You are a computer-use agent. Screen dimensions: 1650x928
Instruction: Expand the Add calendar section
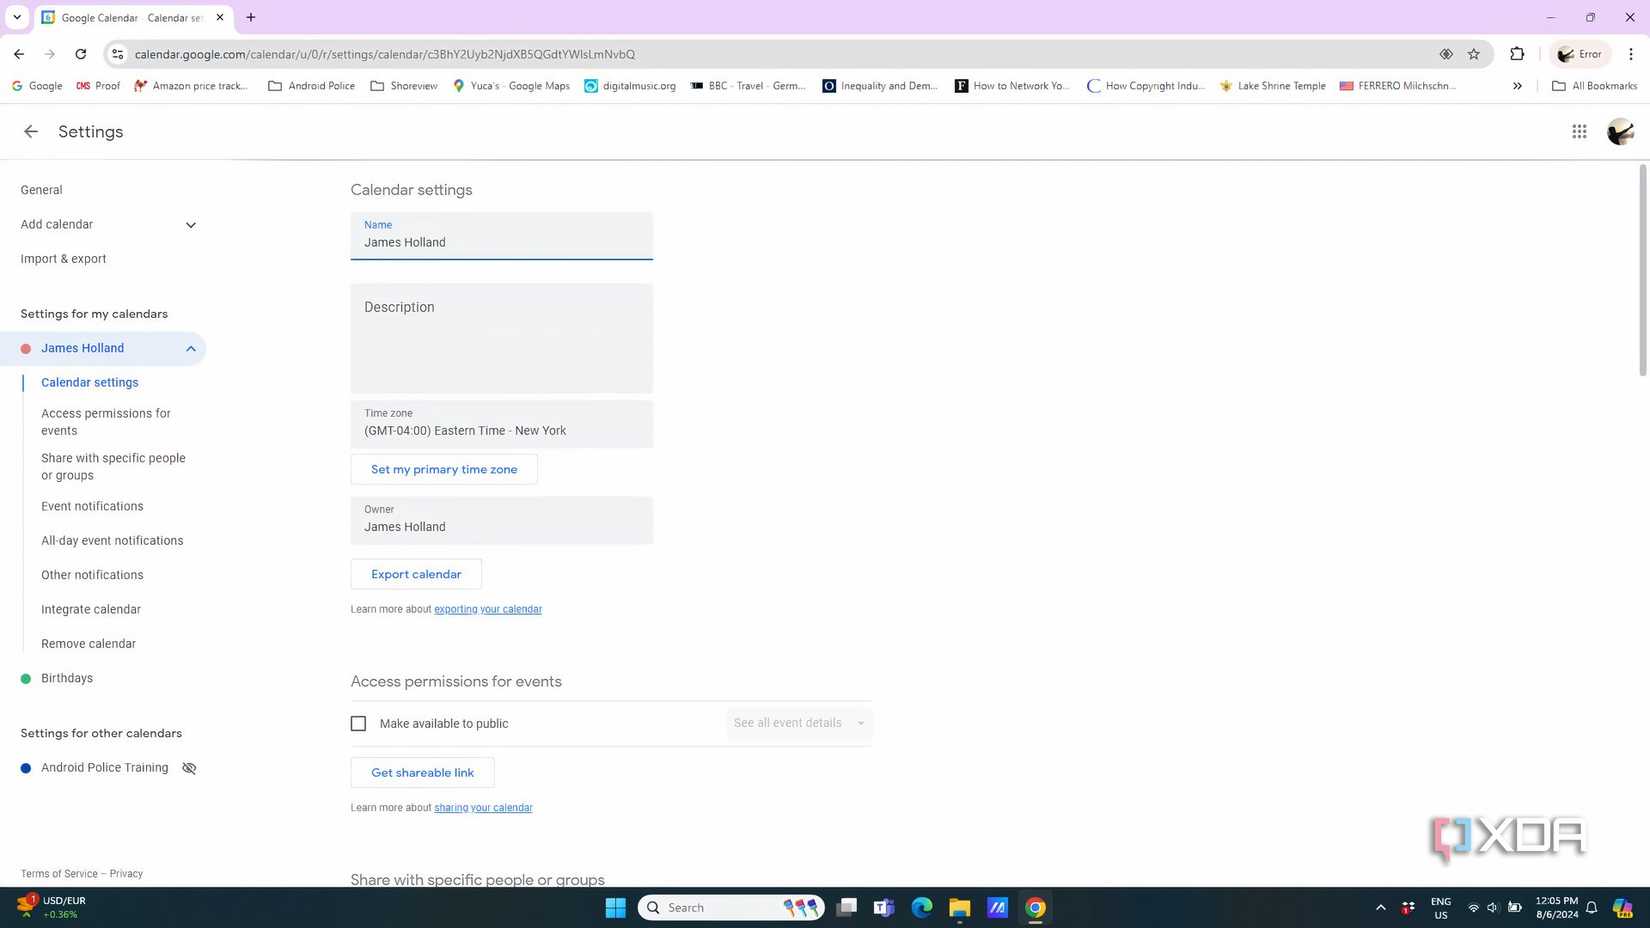(191, 225)
